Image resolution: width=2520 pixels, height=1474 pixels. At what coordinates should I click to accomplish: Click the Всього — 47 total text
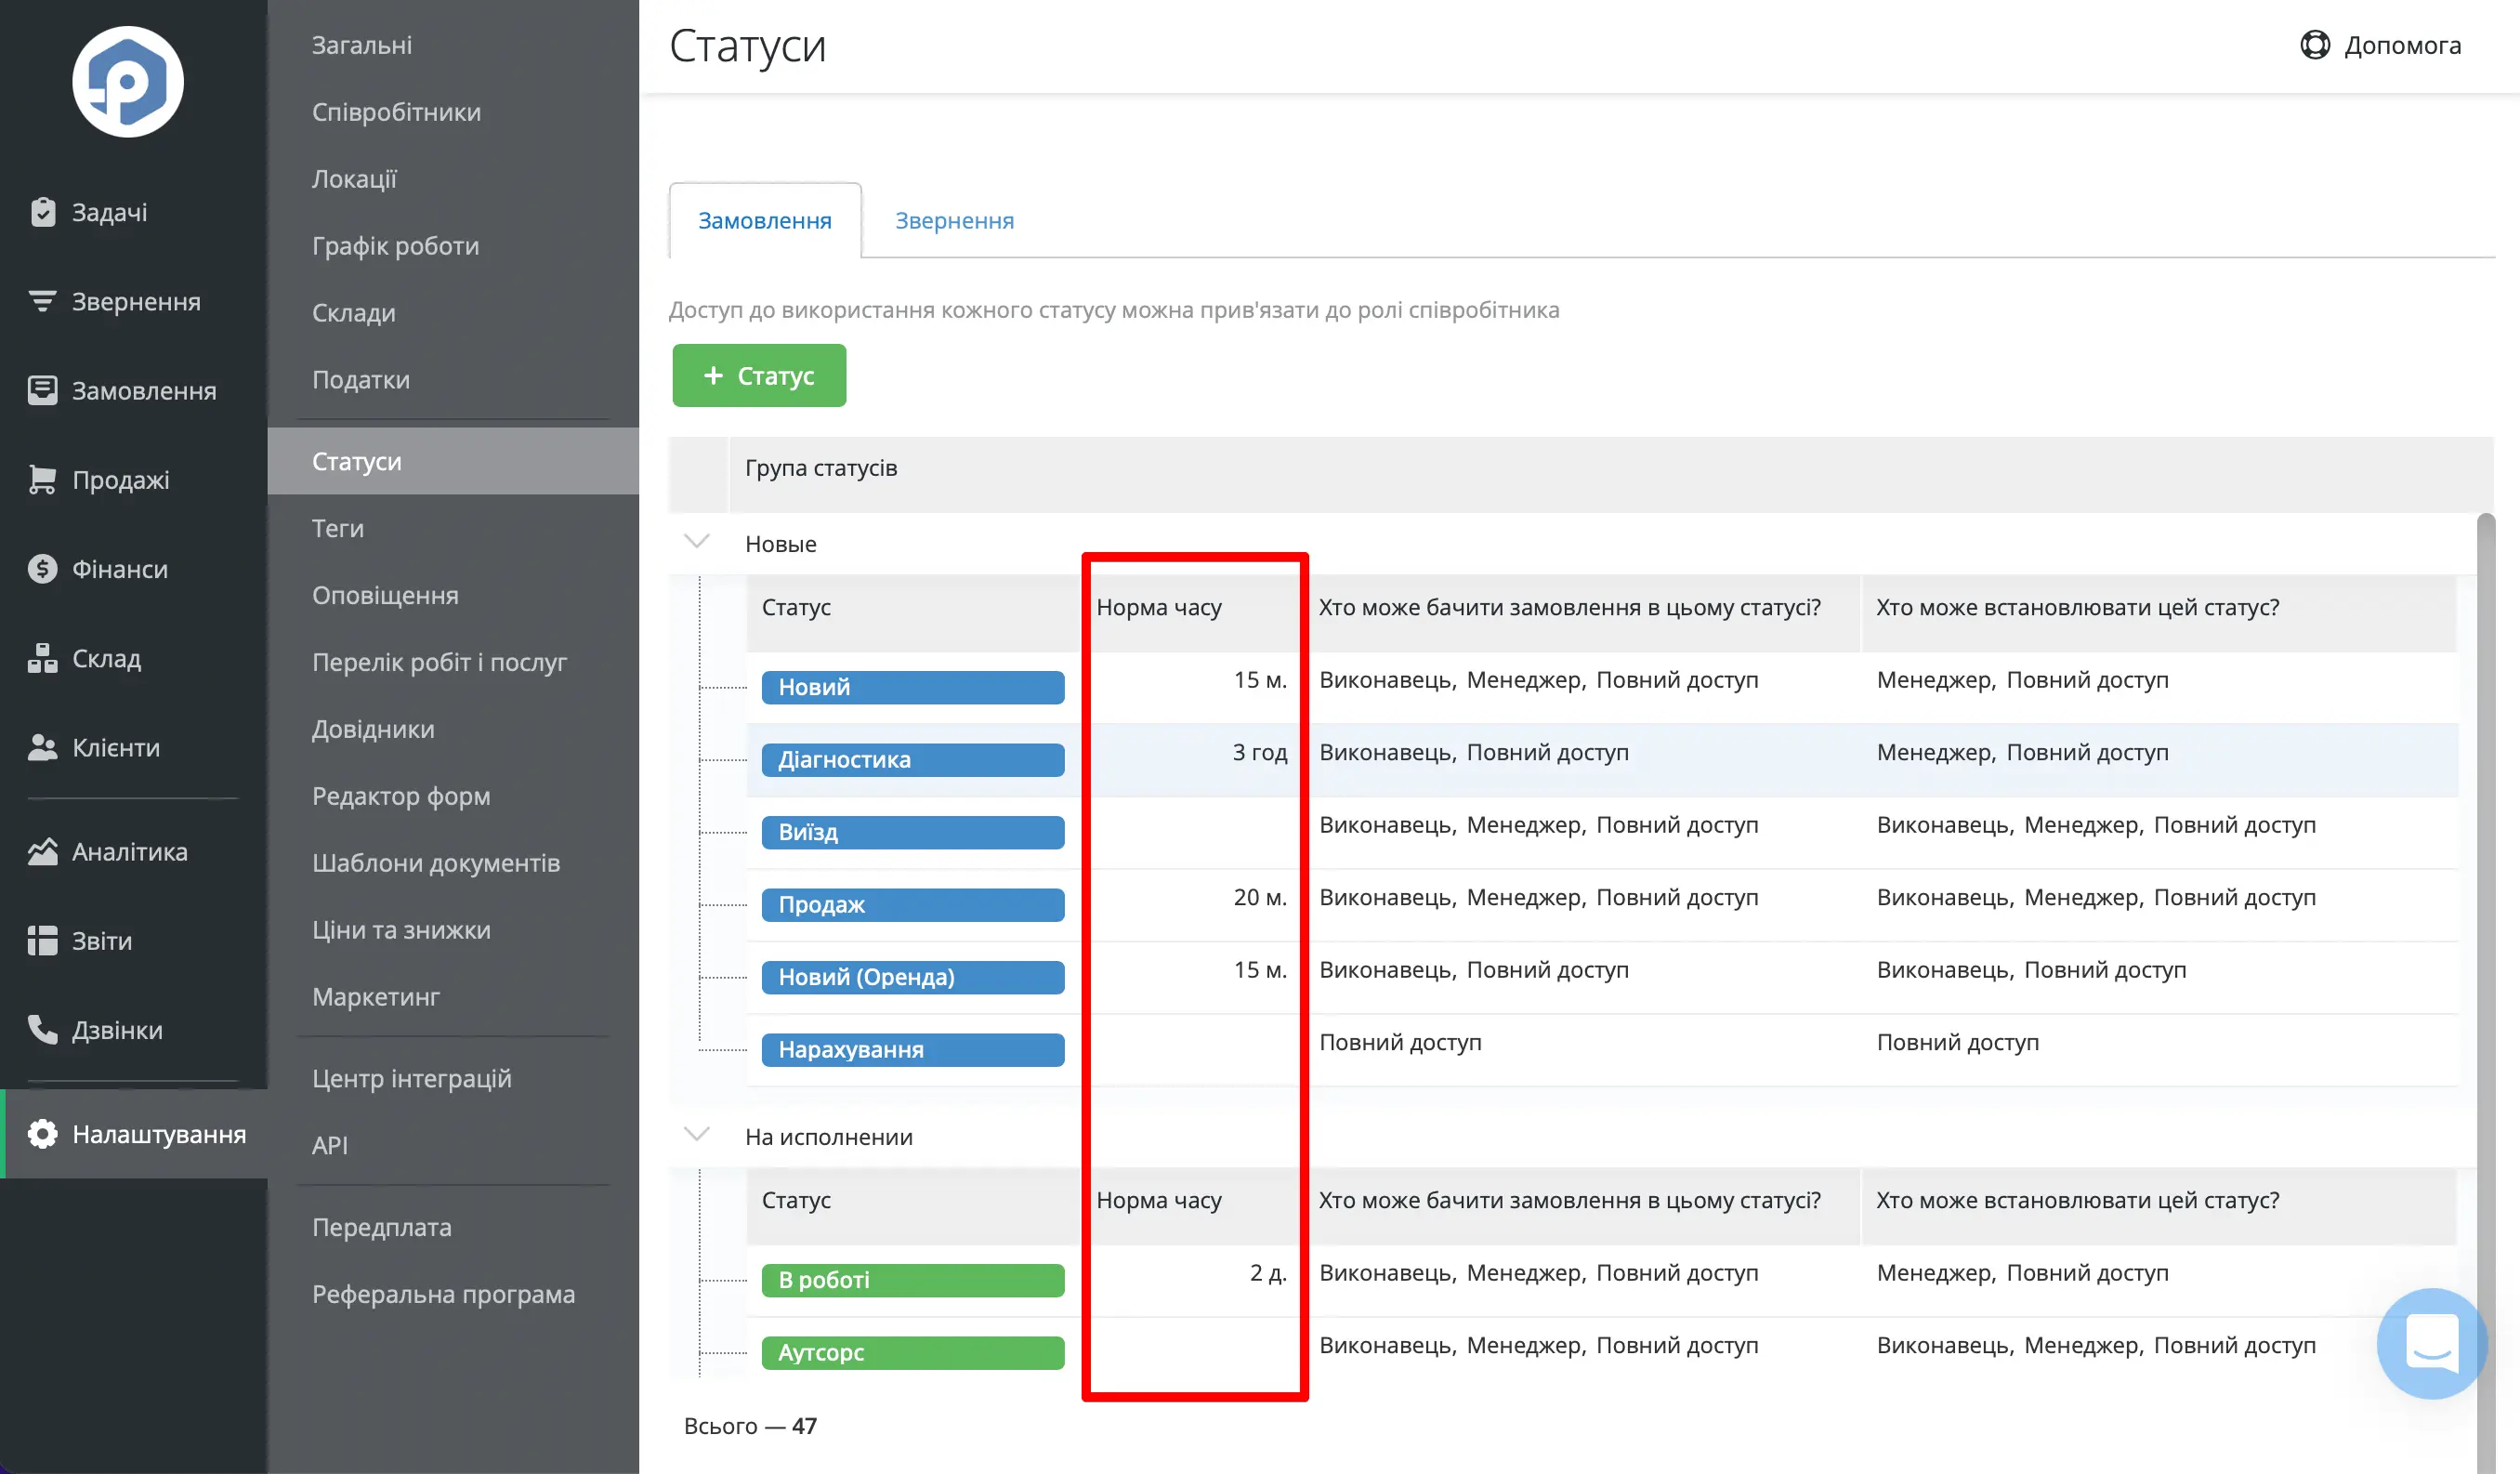[750, 1426]
